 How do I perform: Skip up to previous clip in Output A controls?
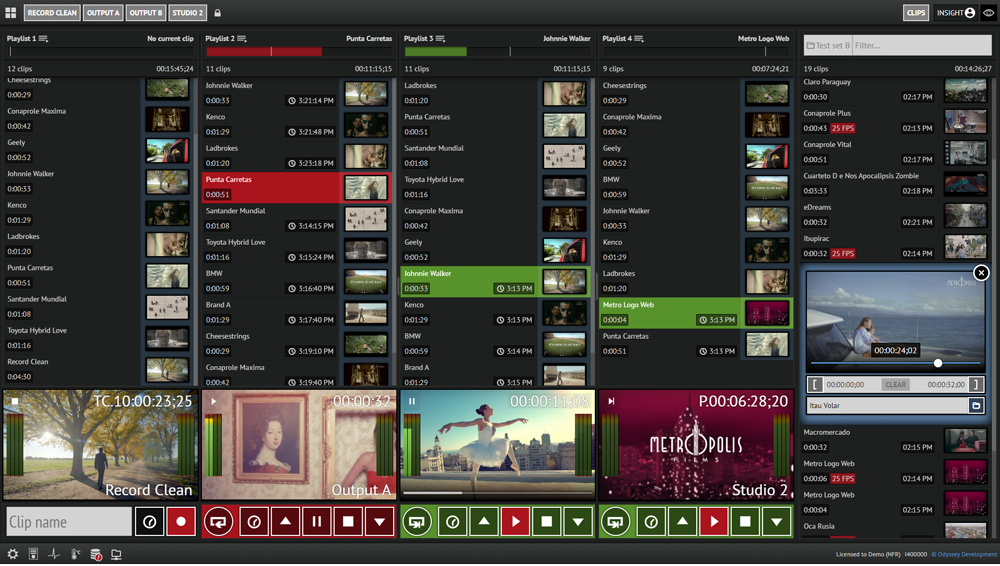coord(285,522)
